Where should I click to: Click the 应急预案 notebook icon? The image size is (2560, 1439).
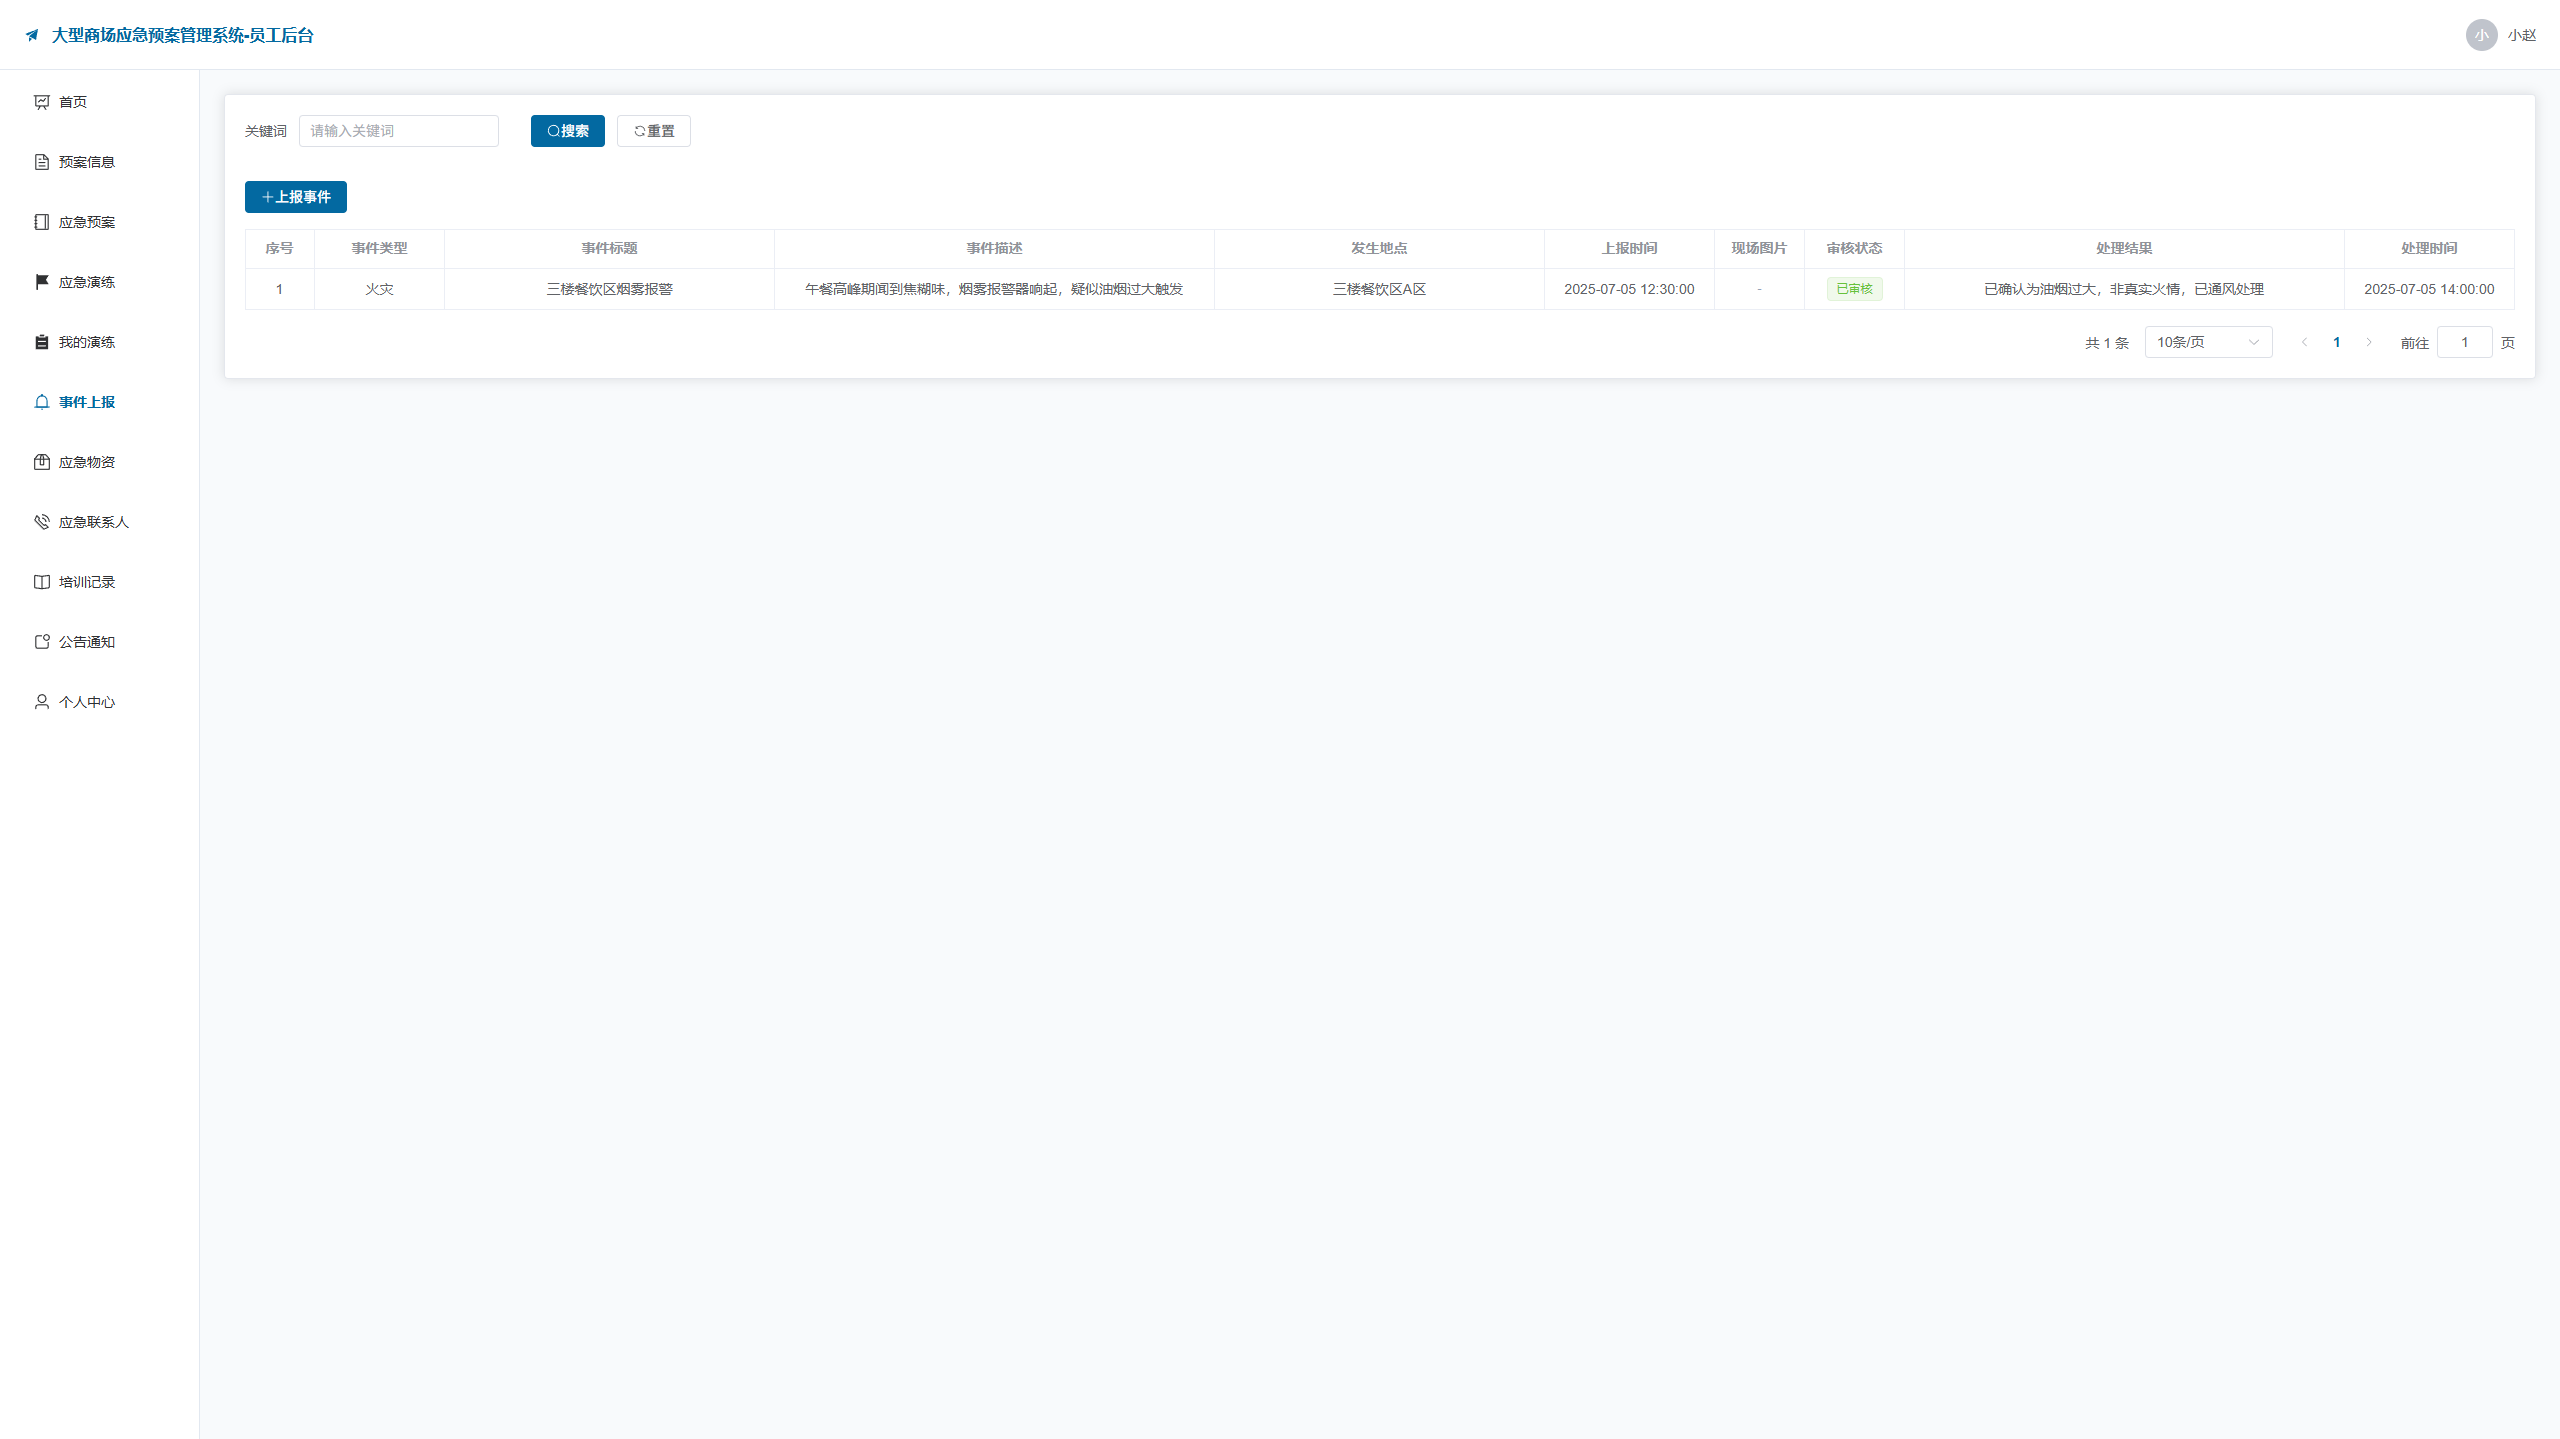(42, 222)
